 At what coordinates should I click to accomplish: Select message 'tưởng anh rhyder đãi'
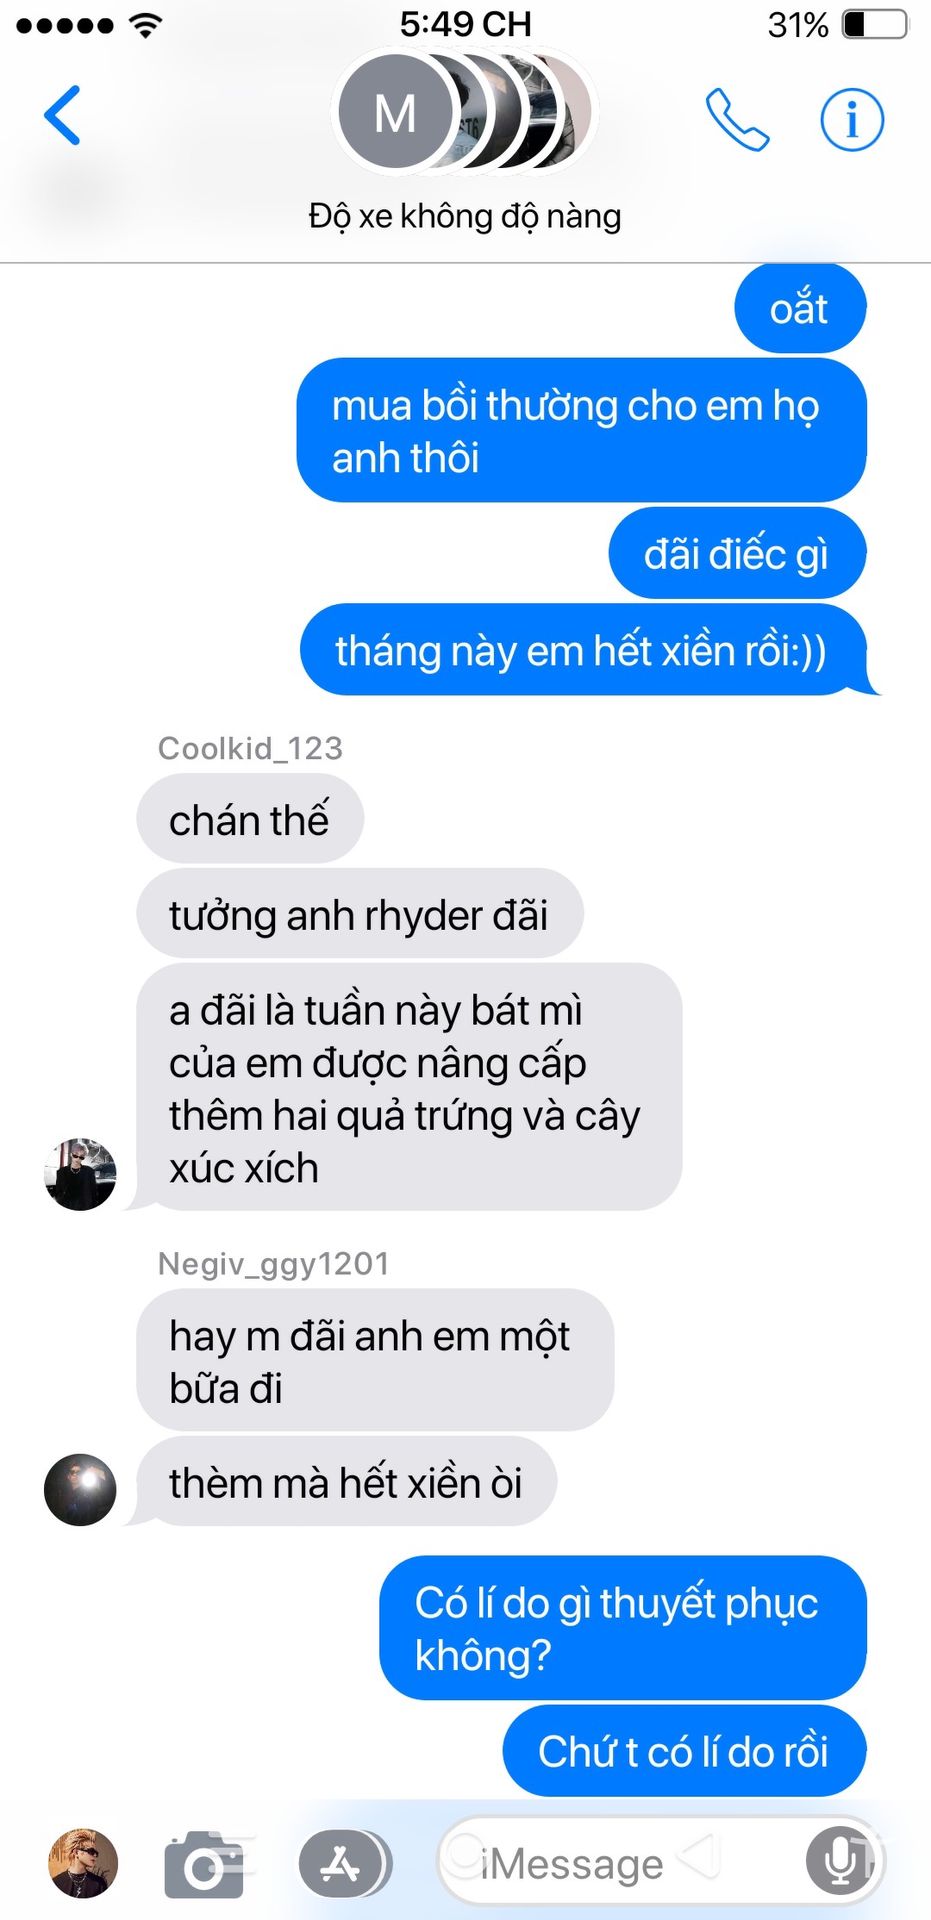[360, 915]
